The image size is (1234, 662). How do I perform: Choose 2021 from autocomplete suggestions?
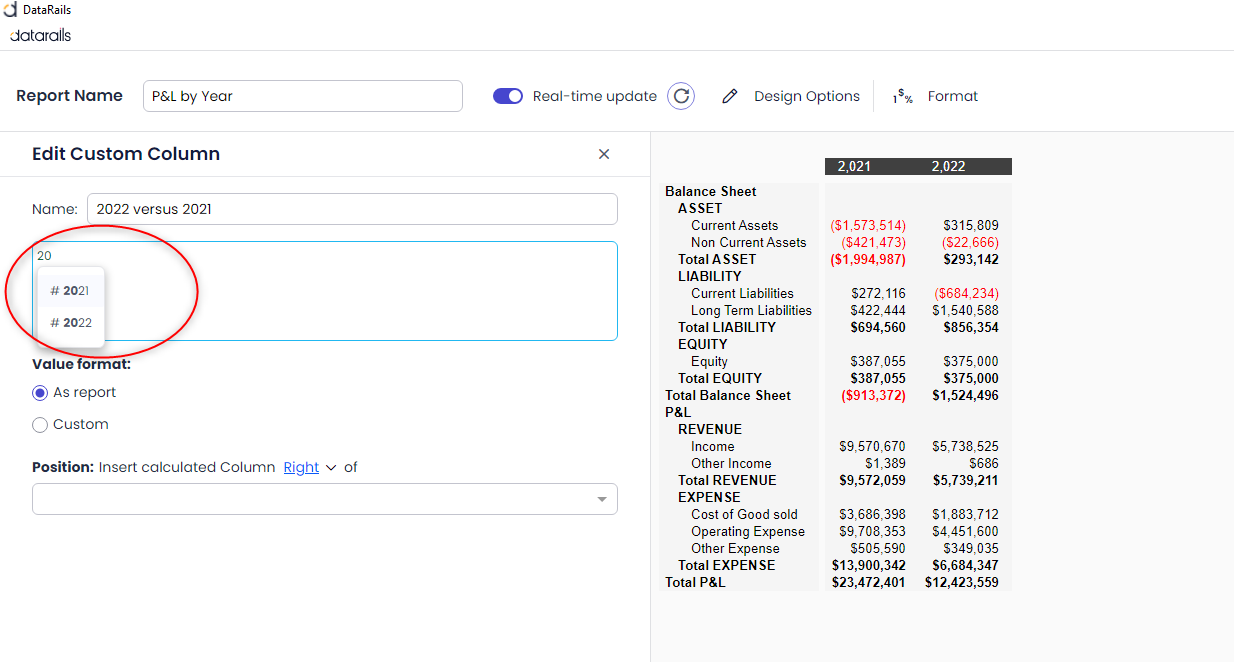pyautogui.click(x=70, y=291)
